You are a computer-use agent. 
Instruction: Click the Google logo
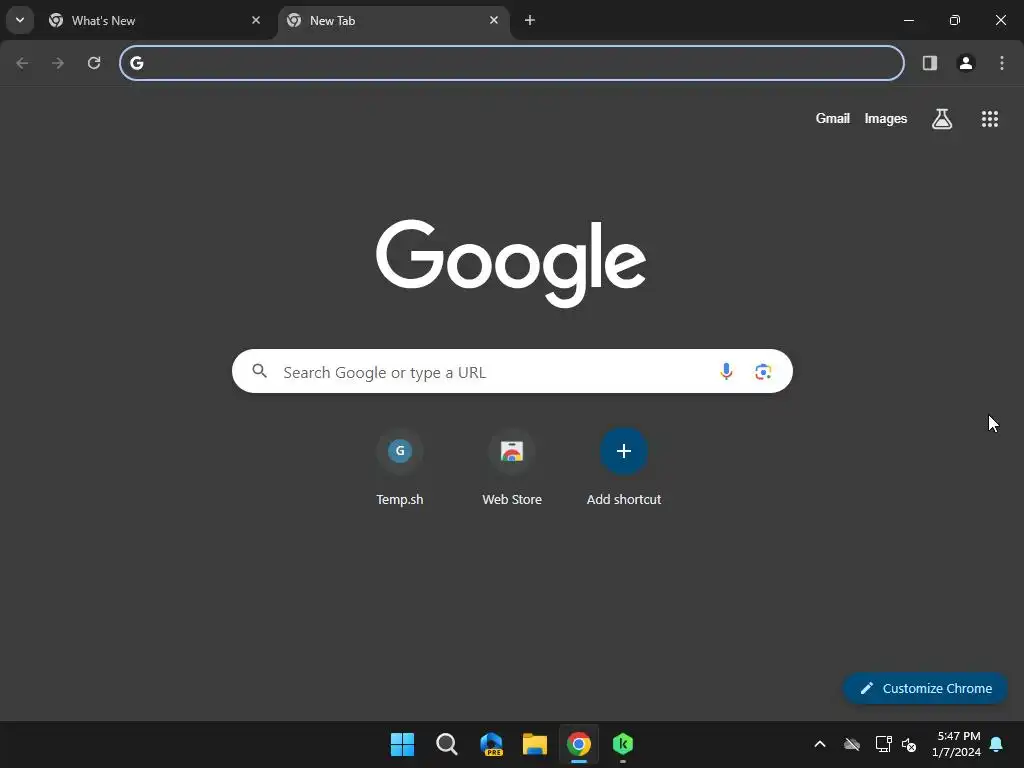511,263
